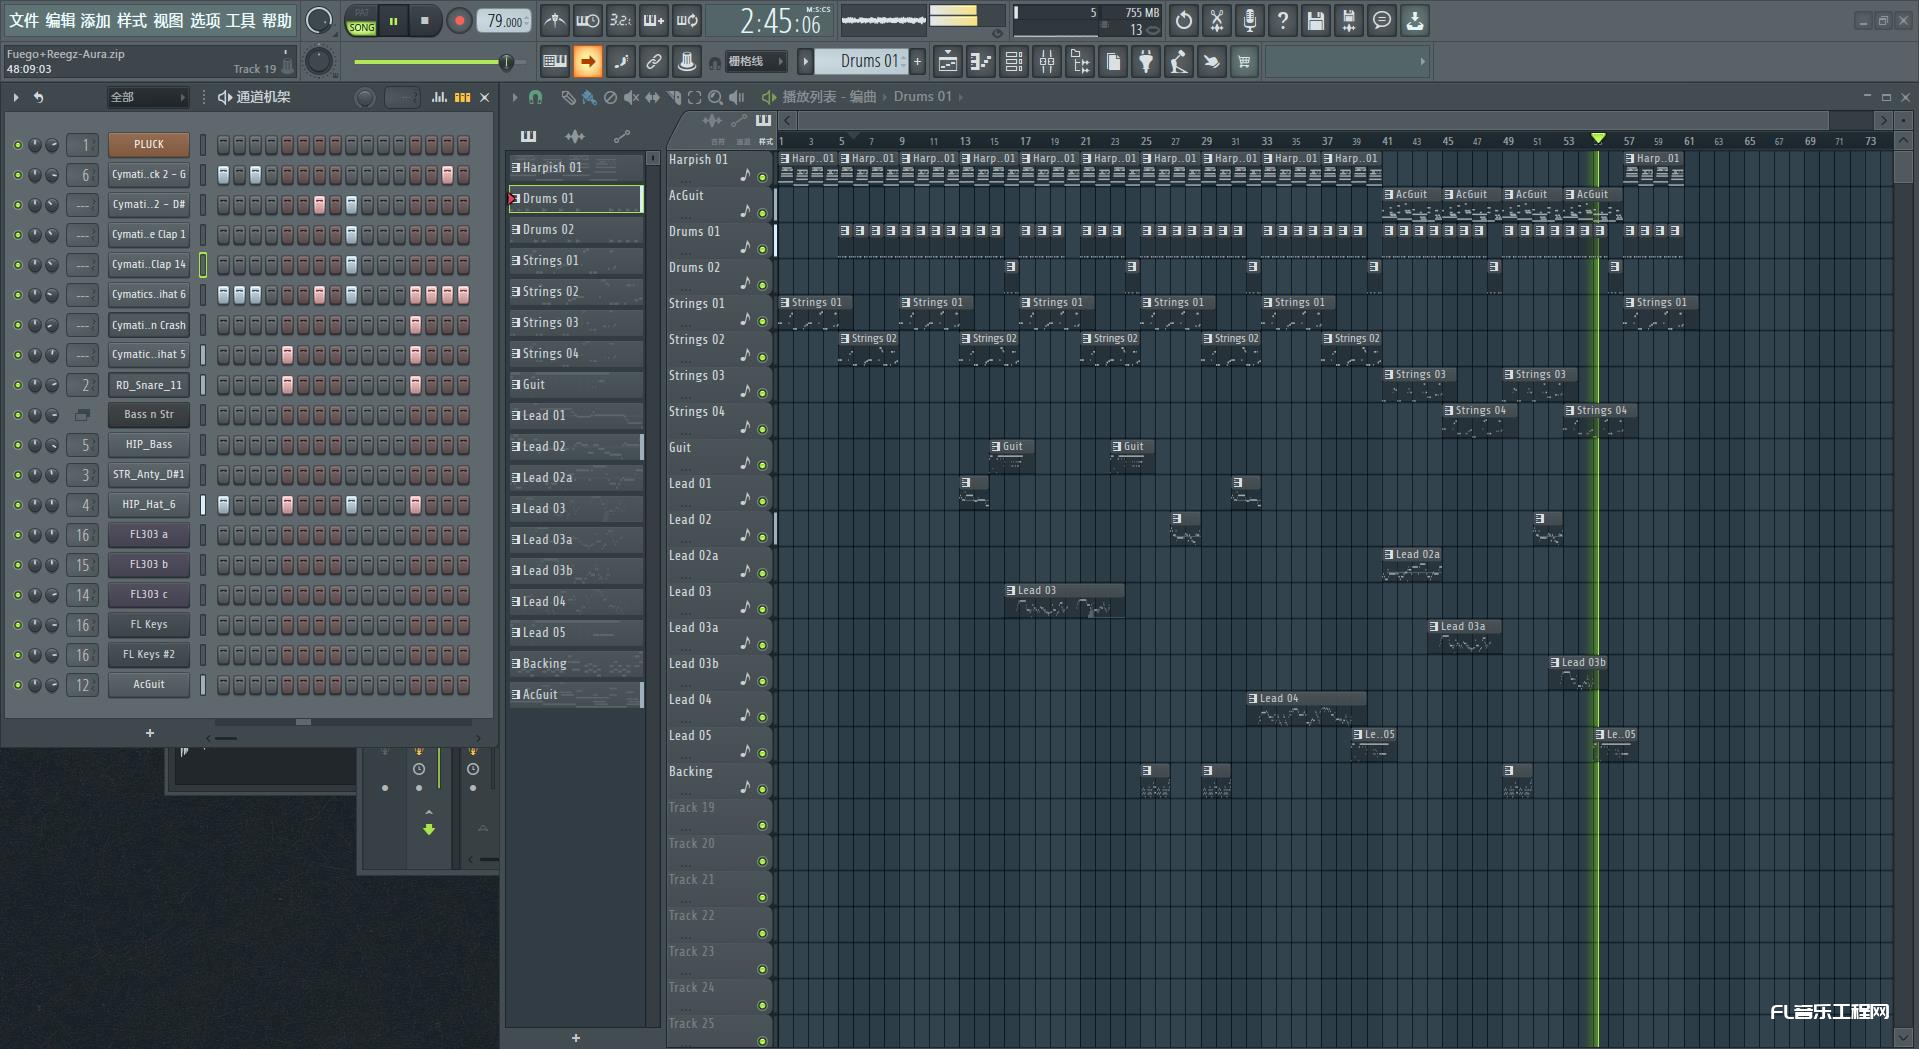
Task: Open help with the question mark icon
Action: pos(1283,20)
